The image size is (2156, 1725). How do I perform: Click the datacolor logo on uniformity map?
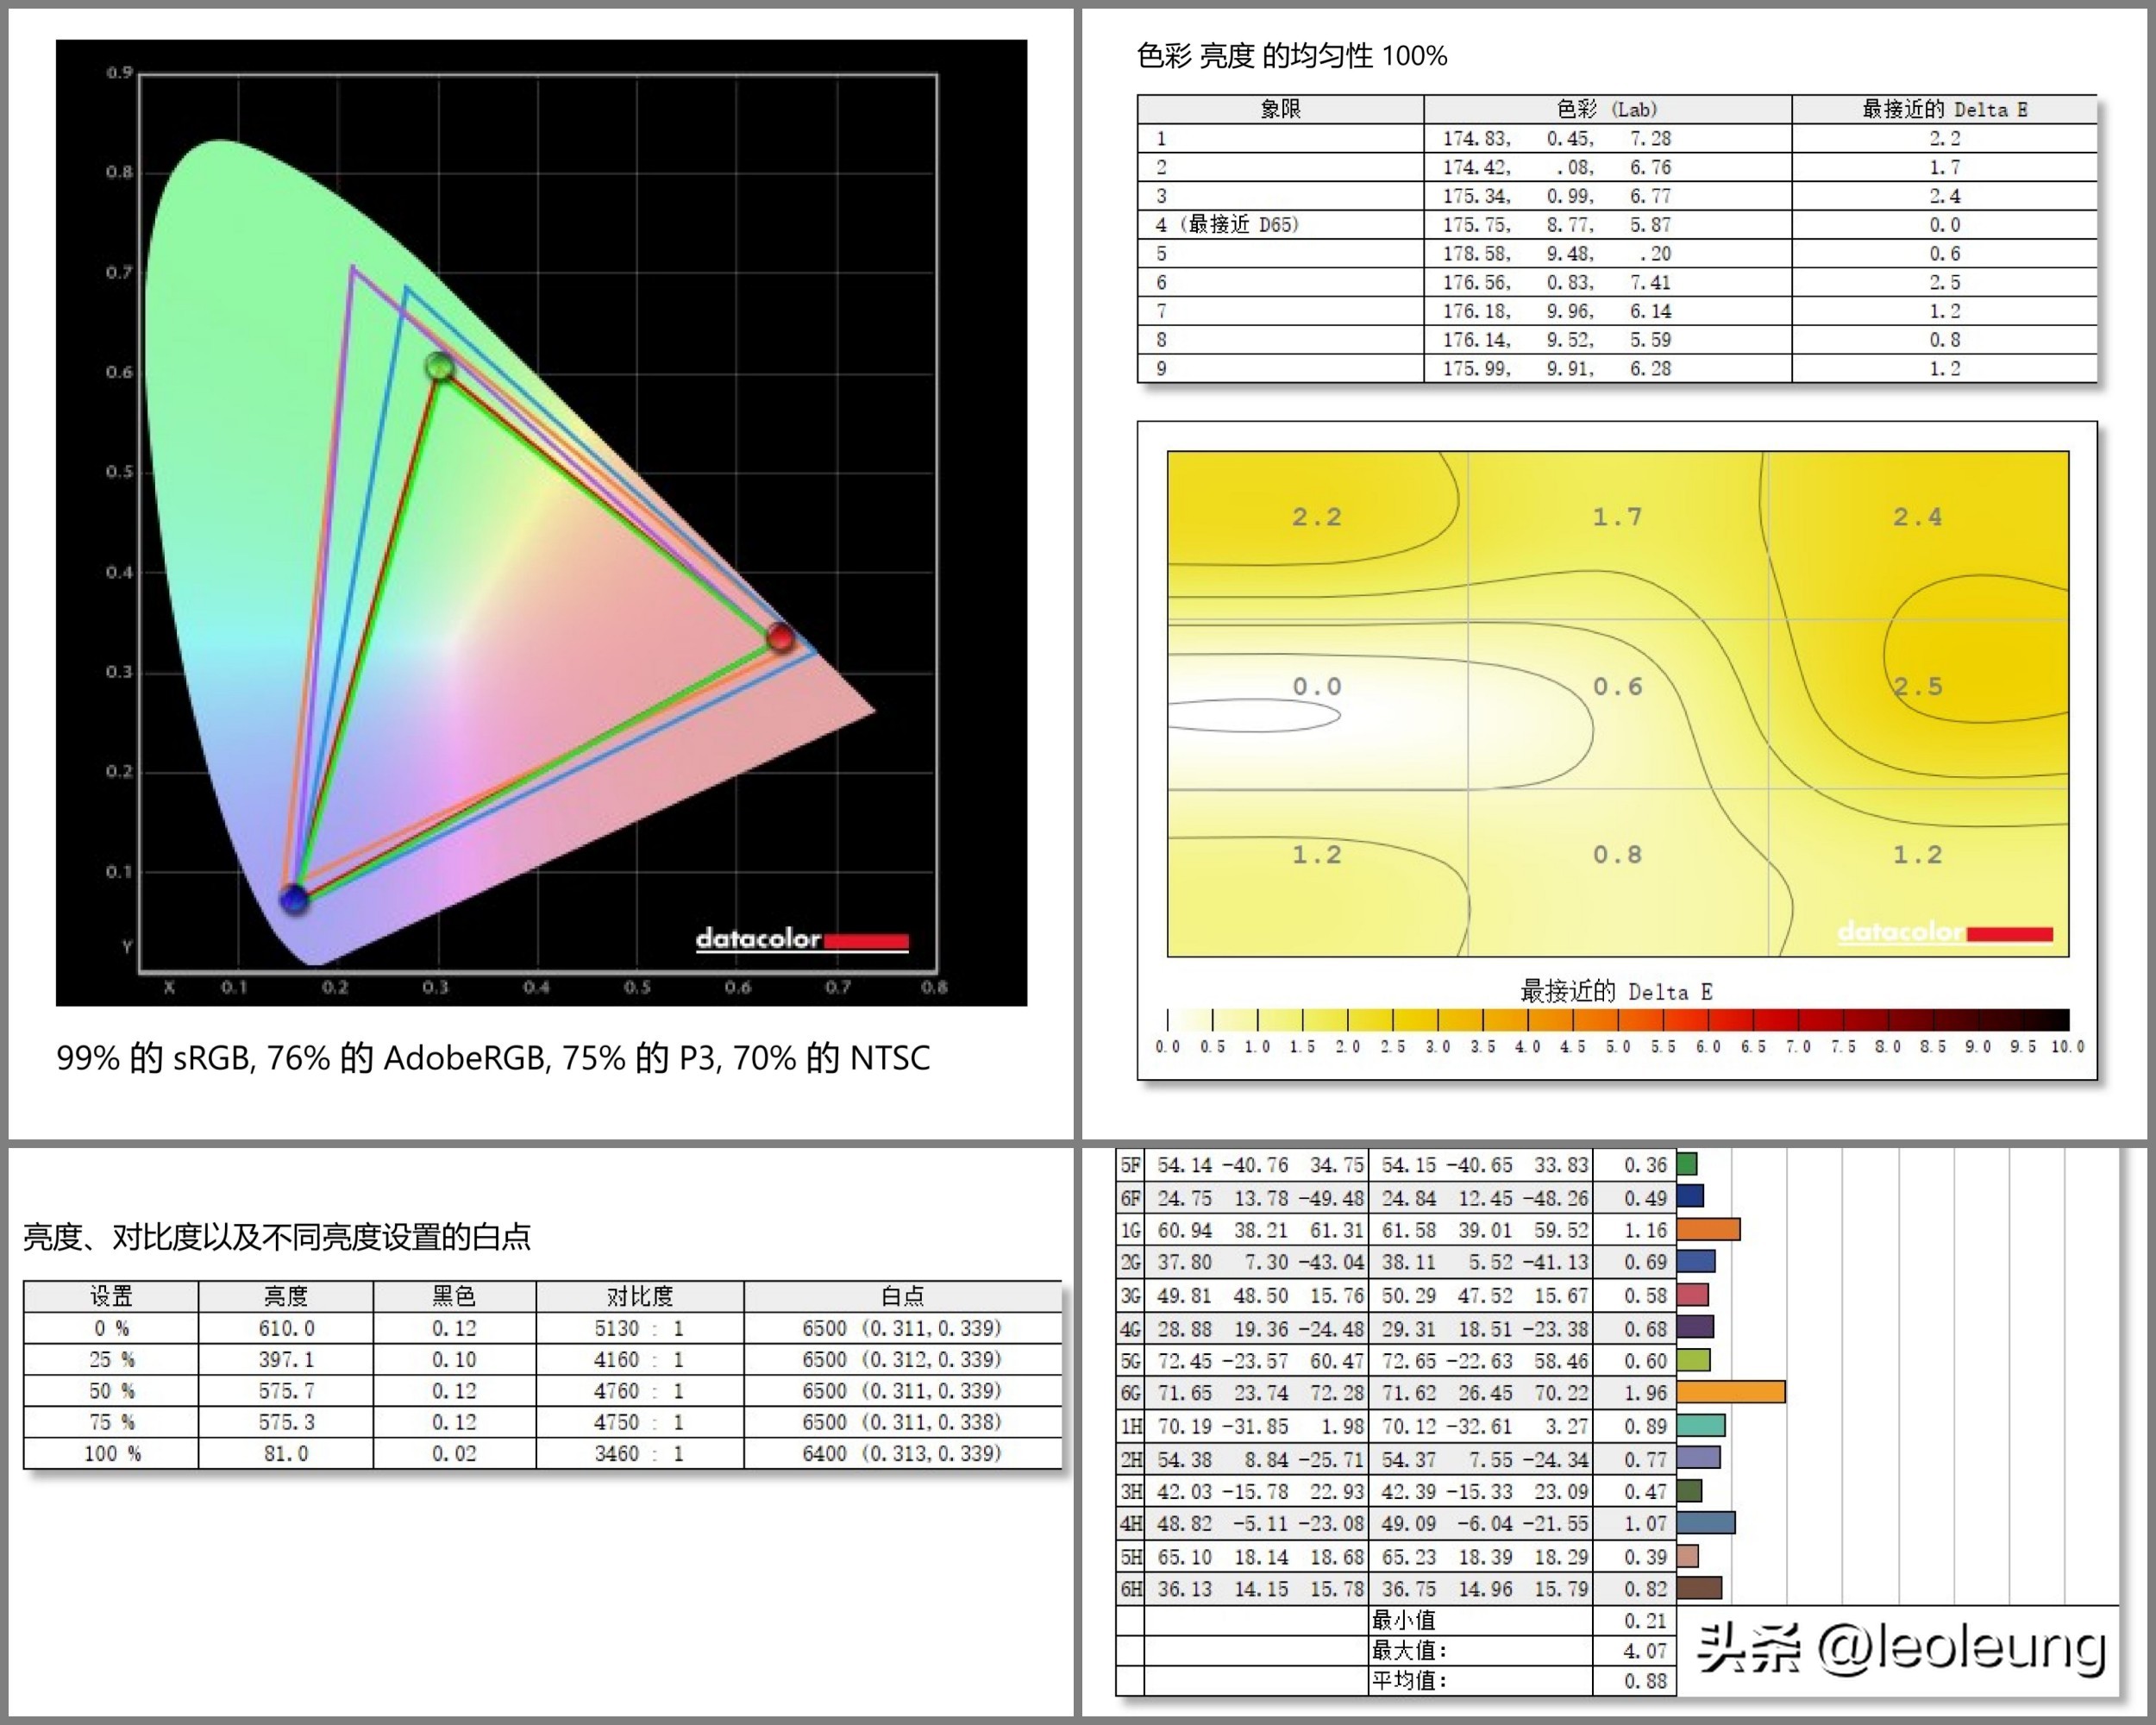1944,932
